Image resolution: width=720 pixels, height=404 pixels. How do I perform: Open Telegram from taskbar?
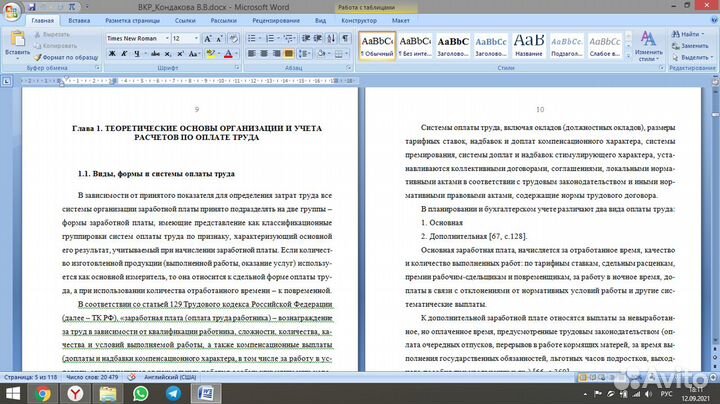173,394
